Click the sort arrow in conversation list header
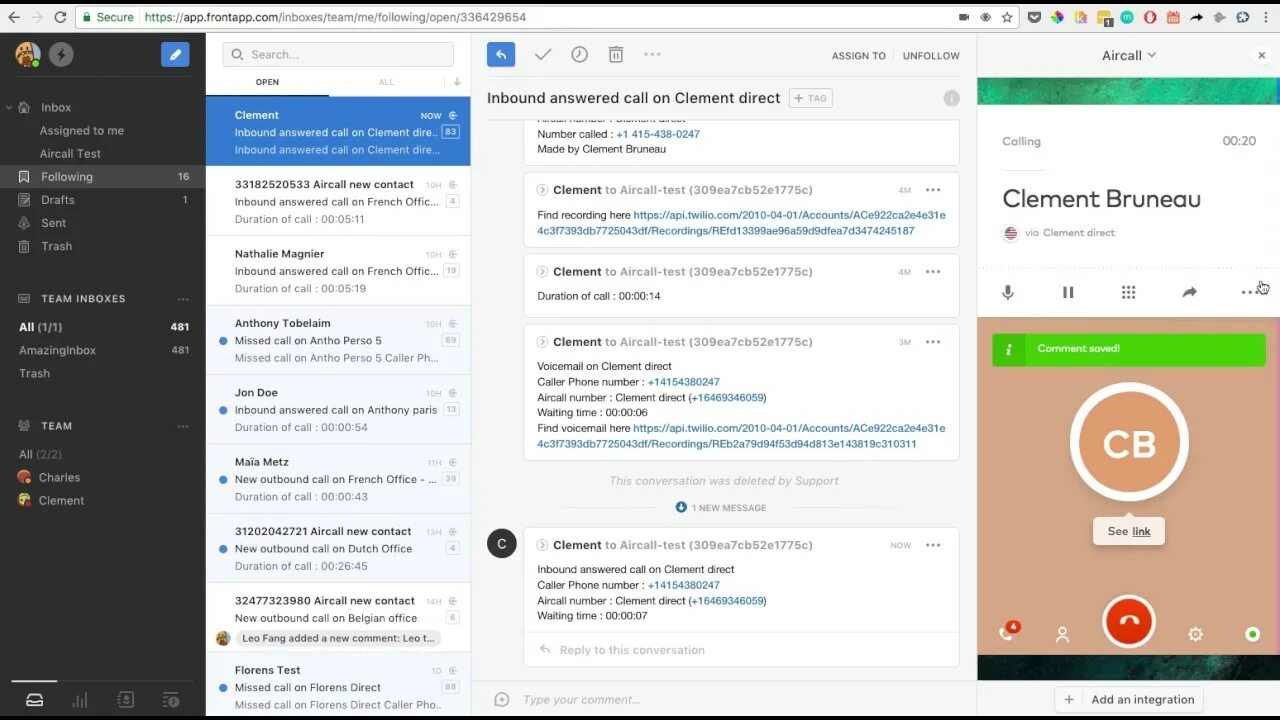 coord(457,82)
